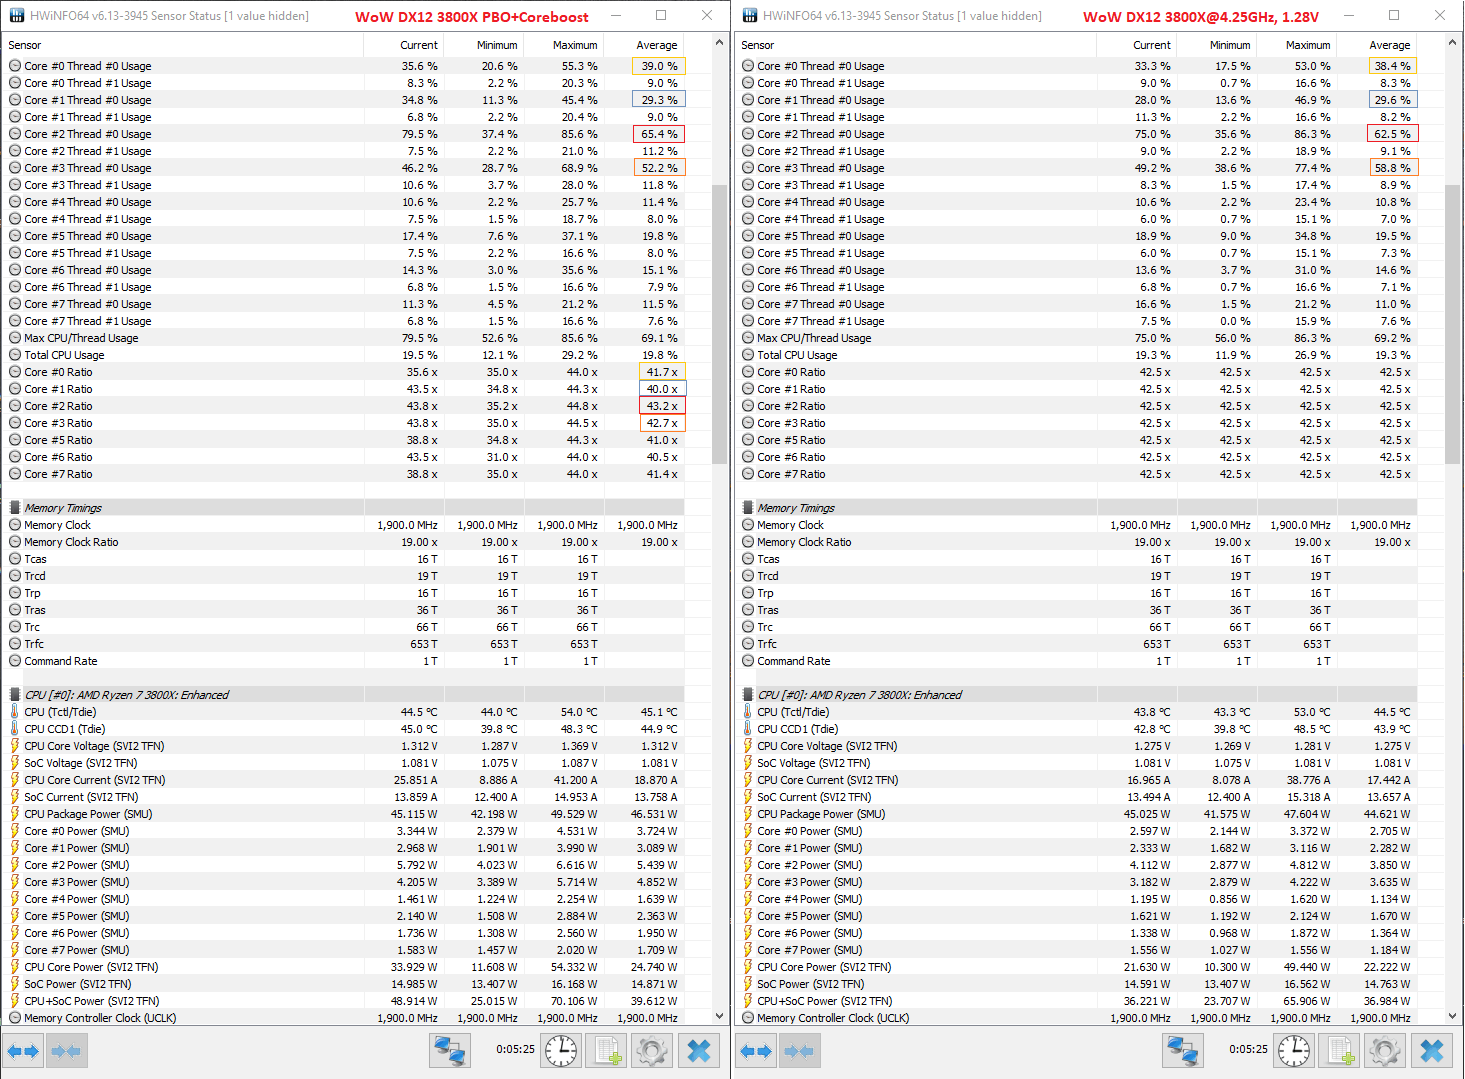Select 'Core #2 Thread #0 Usage' row, left window

pos(345,134)
